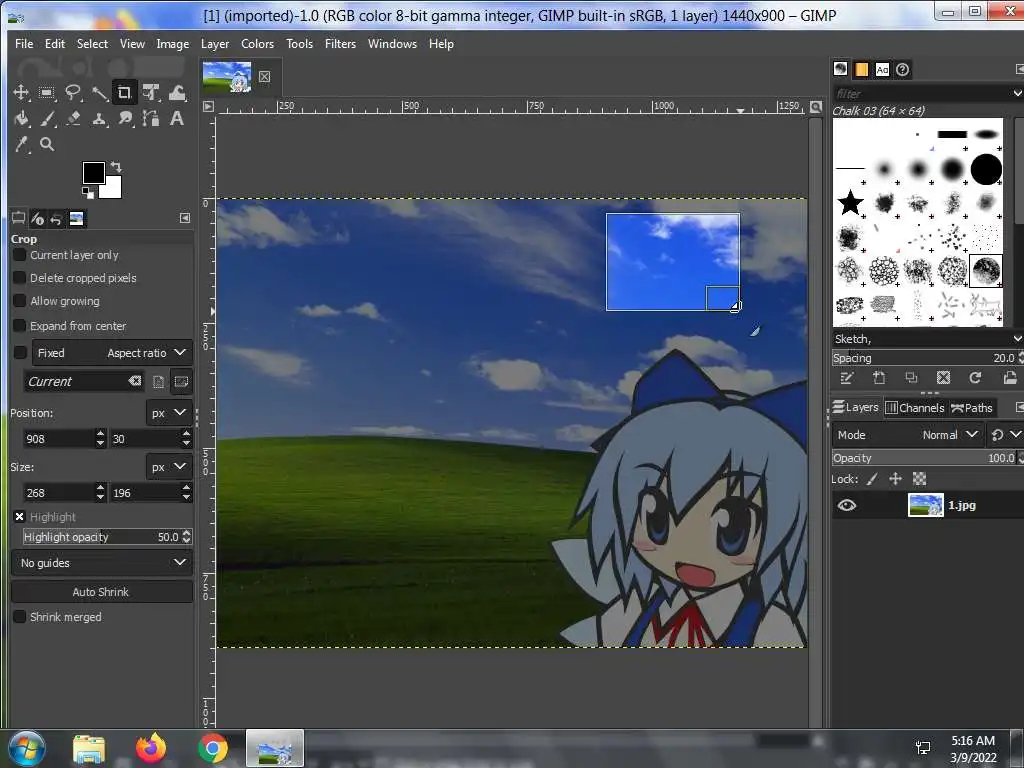Screen dimensions: 1024x768
Task: Hide the 1.jpg layer with eye icon
Action: point(846,505)
